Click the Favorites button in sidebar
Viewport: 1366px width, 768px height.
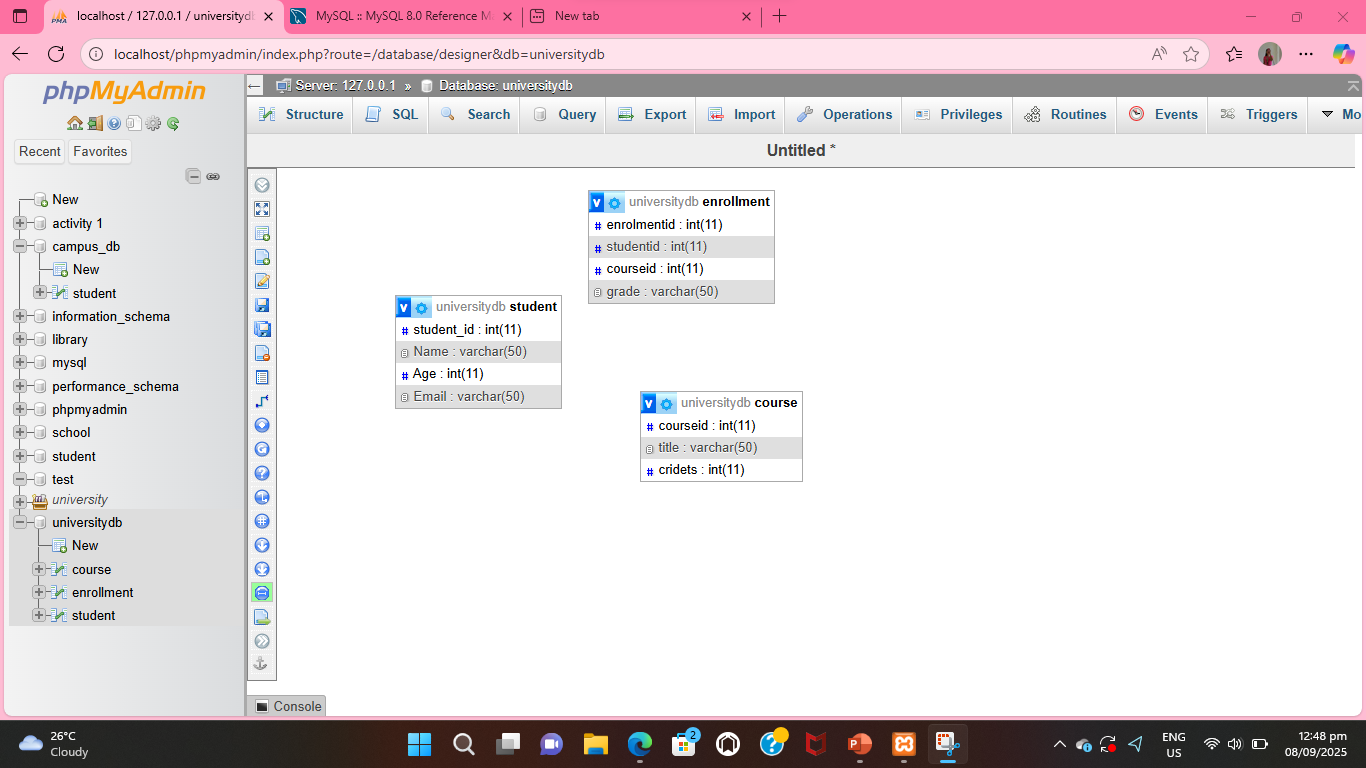(100, 152)
